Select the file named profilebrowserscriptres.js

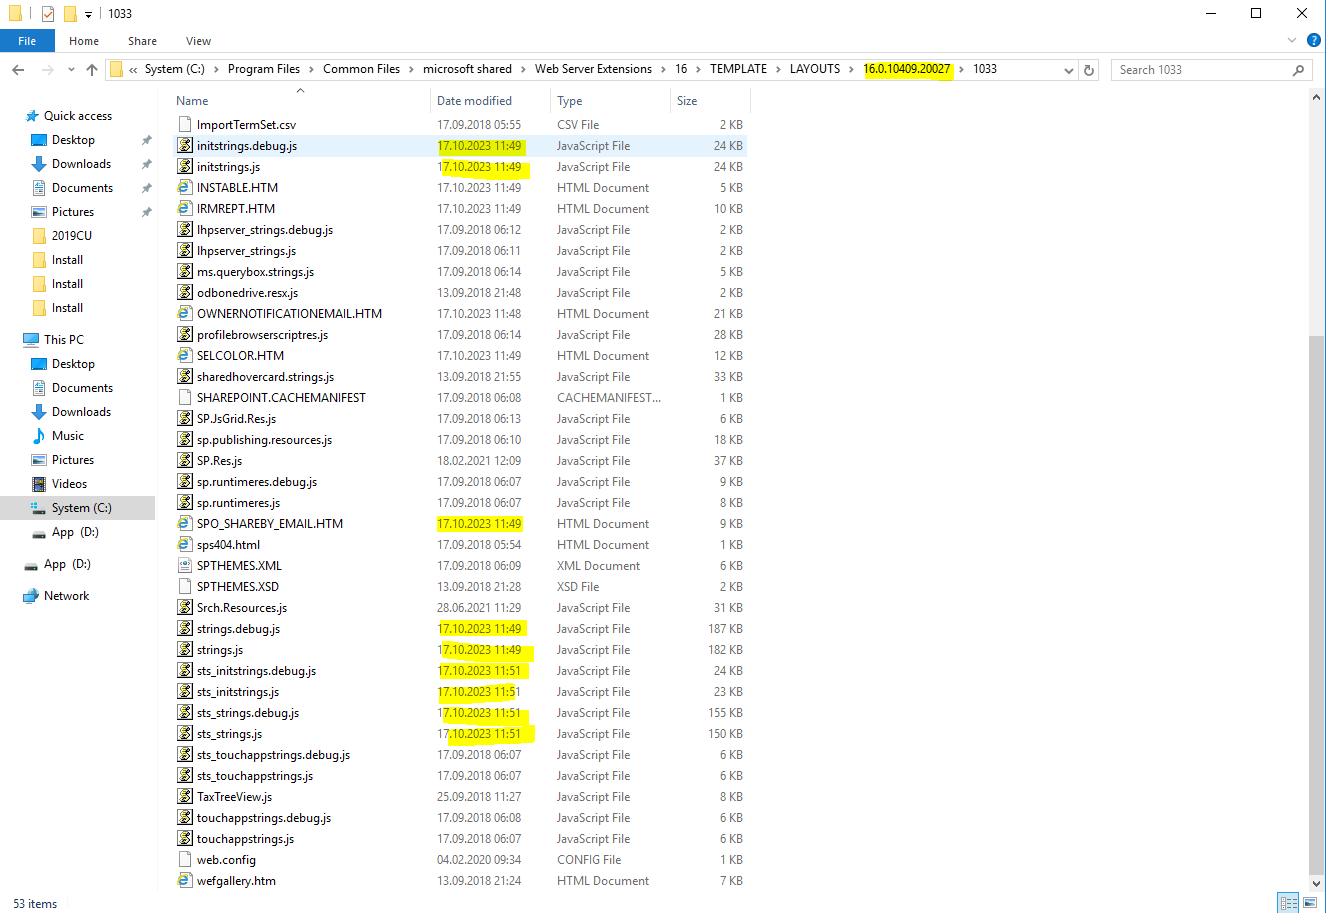[262, 335]
